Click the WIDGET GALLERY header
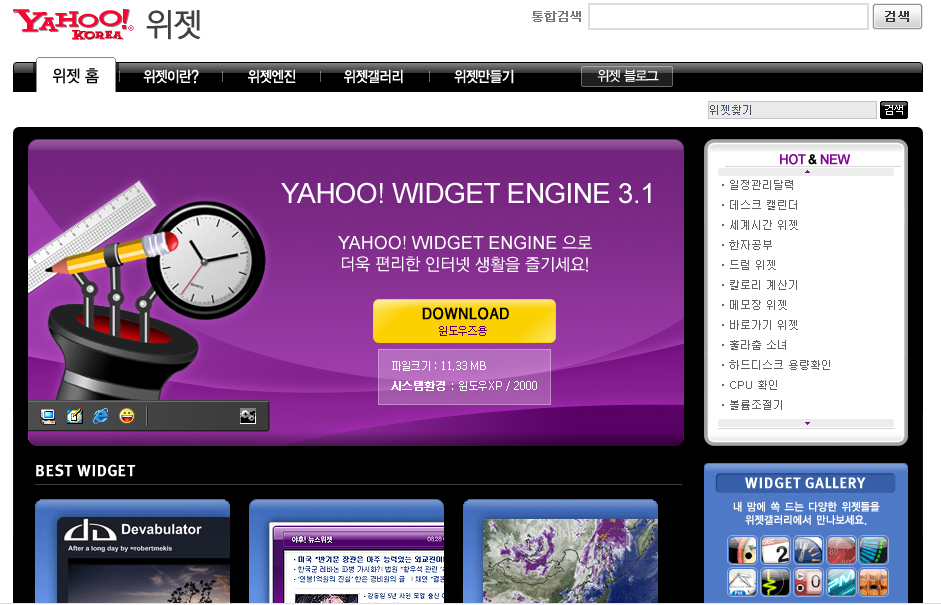This screenshot has width=941, height=605. tap(805, 483)
